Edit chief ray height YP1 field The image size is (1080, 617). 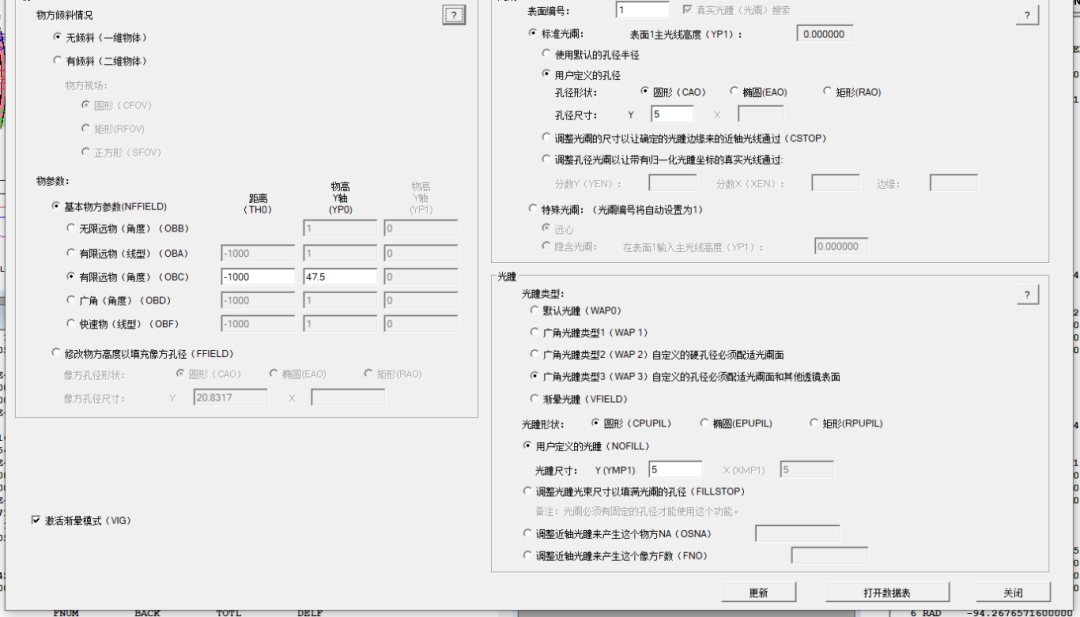[824, 34]
